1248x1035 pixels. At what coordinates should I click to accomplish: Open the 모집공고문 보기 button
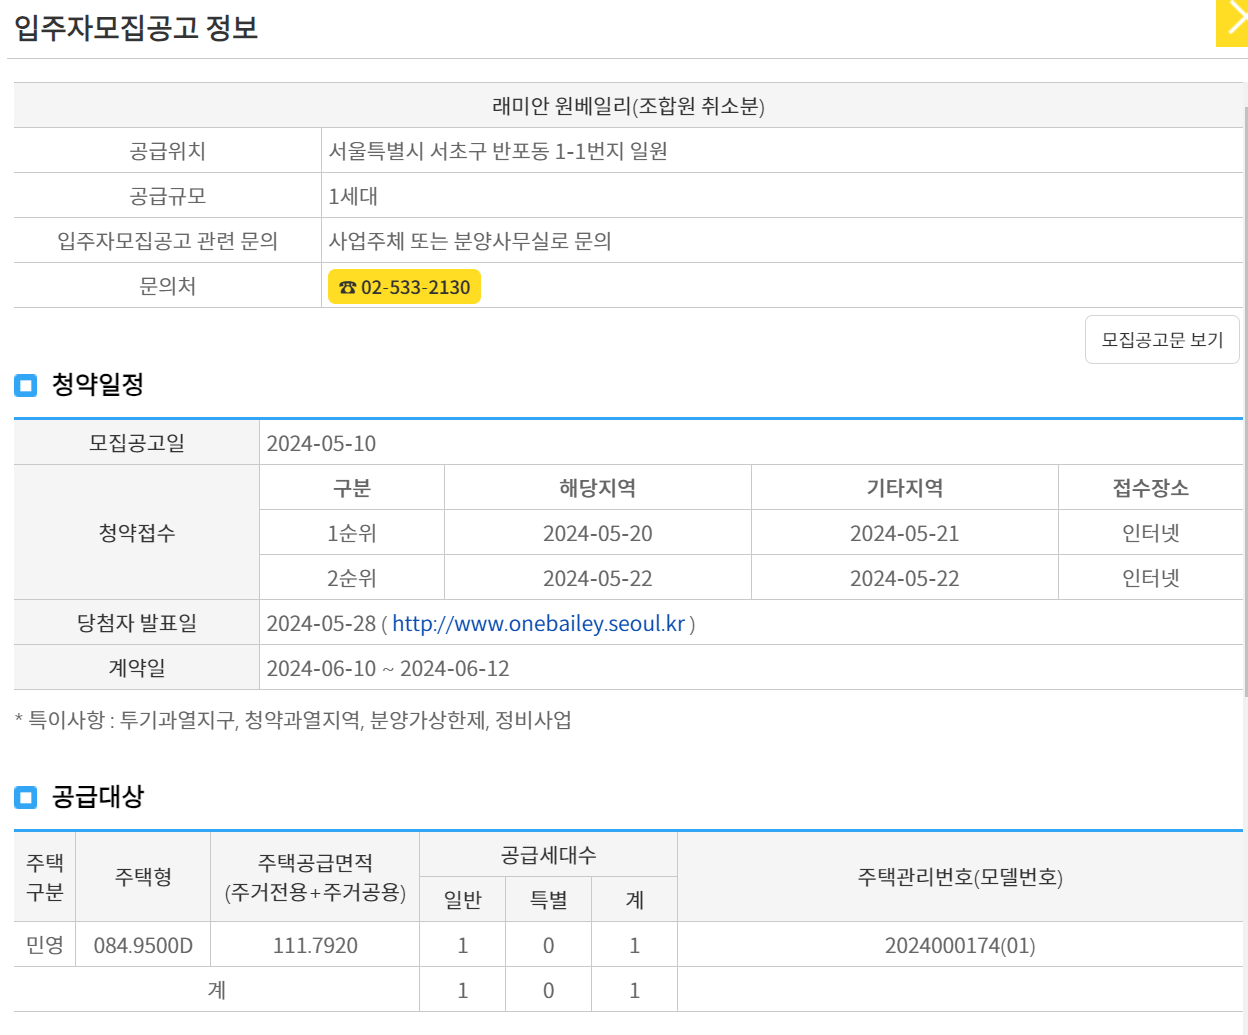click(x=1162, y=340)
